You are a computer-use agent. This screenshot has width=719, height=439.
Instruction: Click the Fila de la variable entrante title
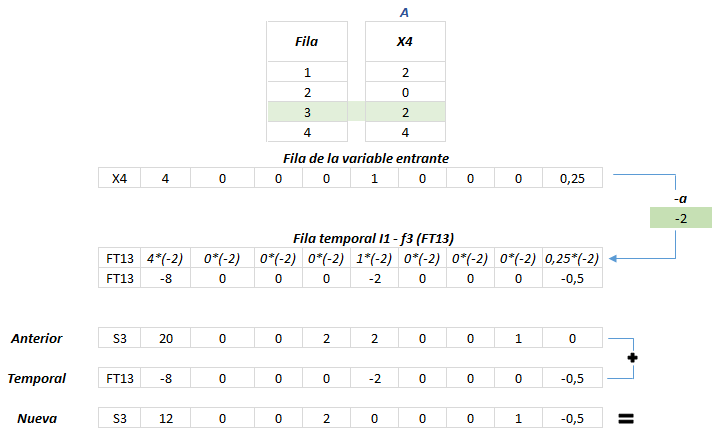tap(366, 158)
